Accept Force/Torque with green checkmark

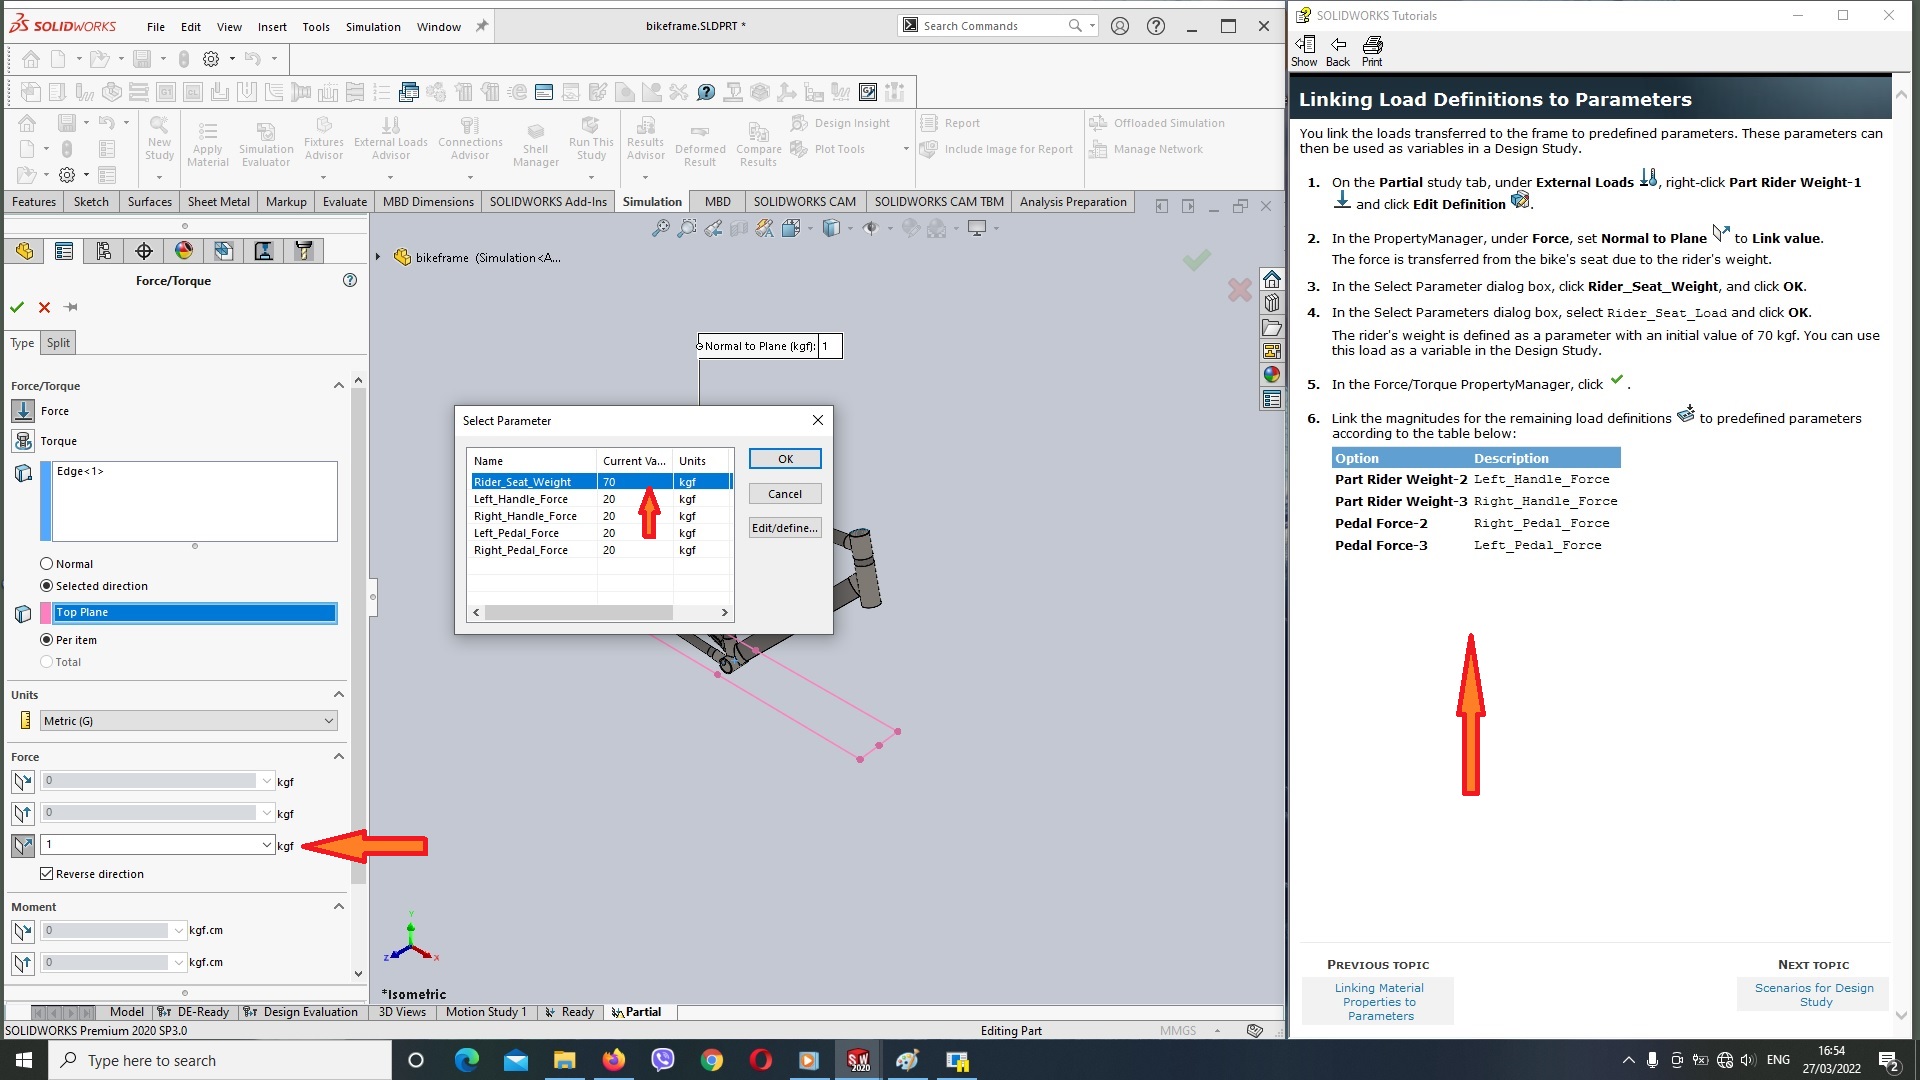click(x=17, y=307)
